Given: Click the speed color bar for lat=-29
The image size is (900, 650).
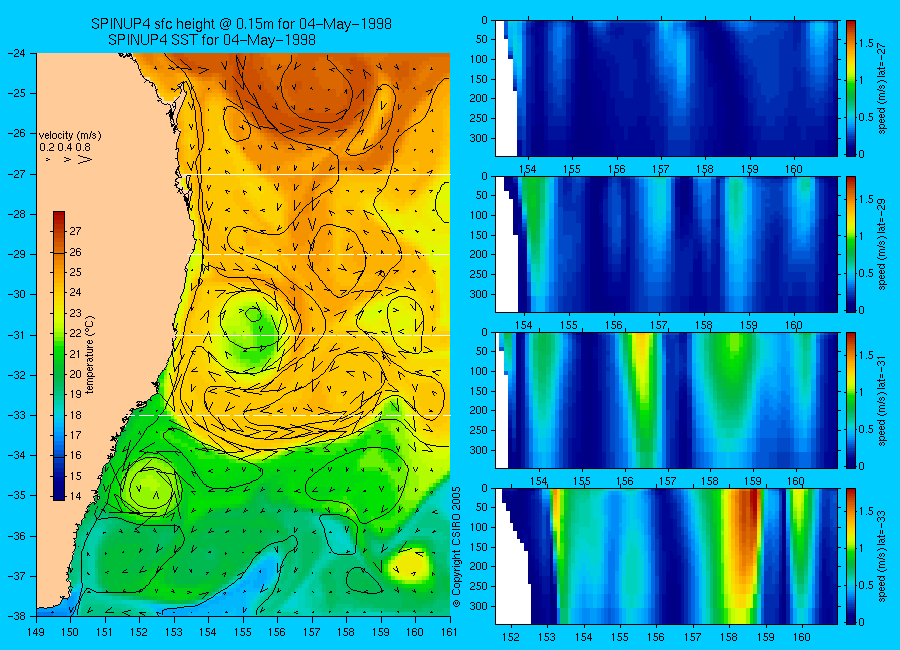Looking at the screenshot, I should (851, 245).
